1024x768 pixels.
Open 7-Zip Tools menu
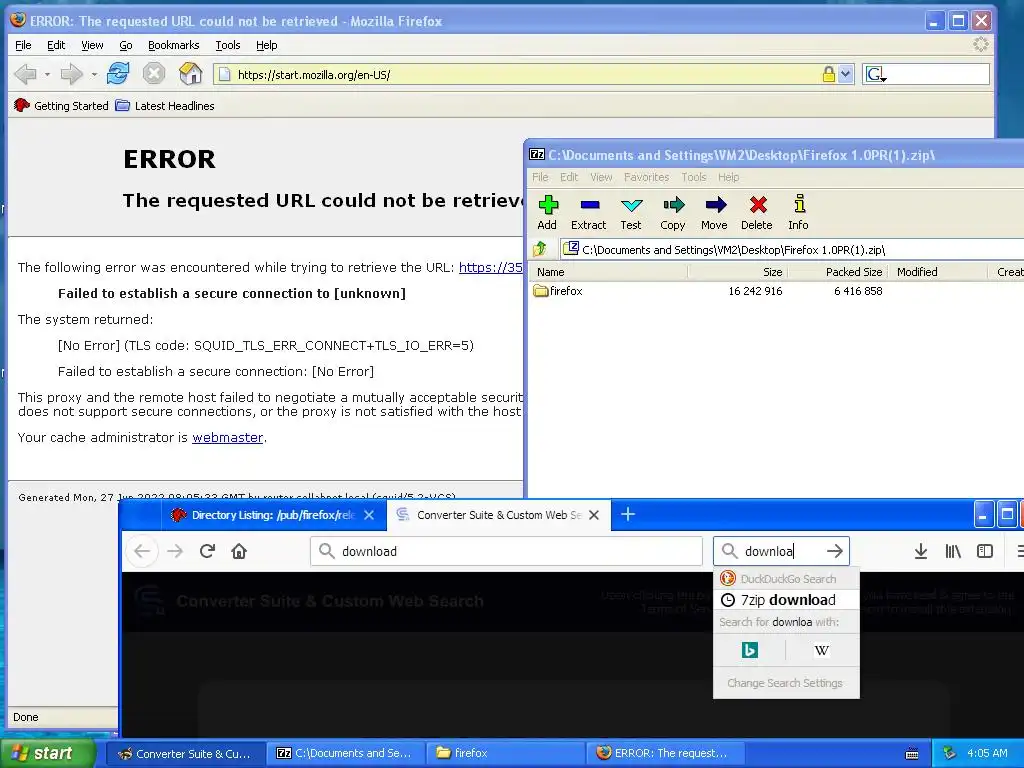(x=694, y=177)
